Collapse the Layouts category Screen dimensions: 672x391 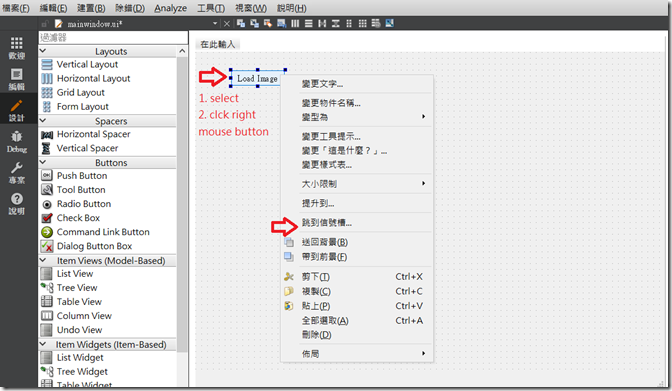(x=43, y=51)
